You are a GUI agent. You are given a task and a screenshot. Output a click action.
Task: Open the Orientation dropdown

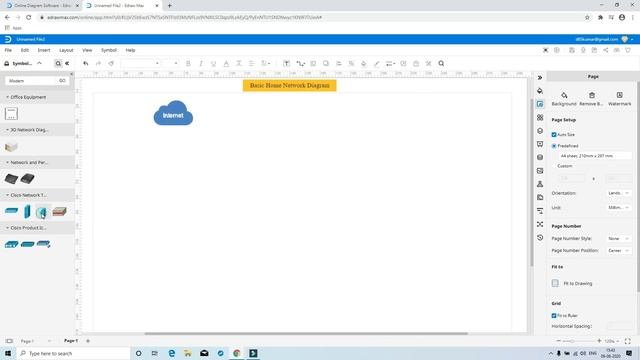tap(618, 193)
